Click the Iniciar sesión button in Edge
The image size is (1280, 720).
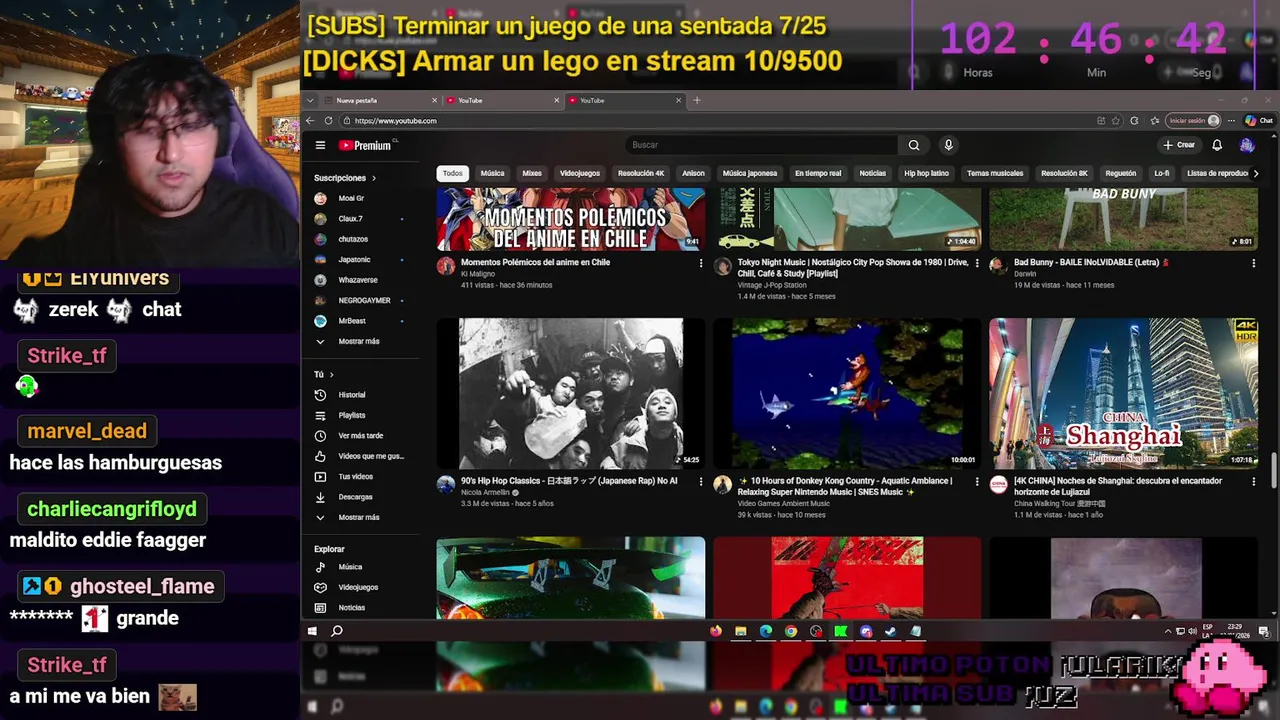(1195, 120)
